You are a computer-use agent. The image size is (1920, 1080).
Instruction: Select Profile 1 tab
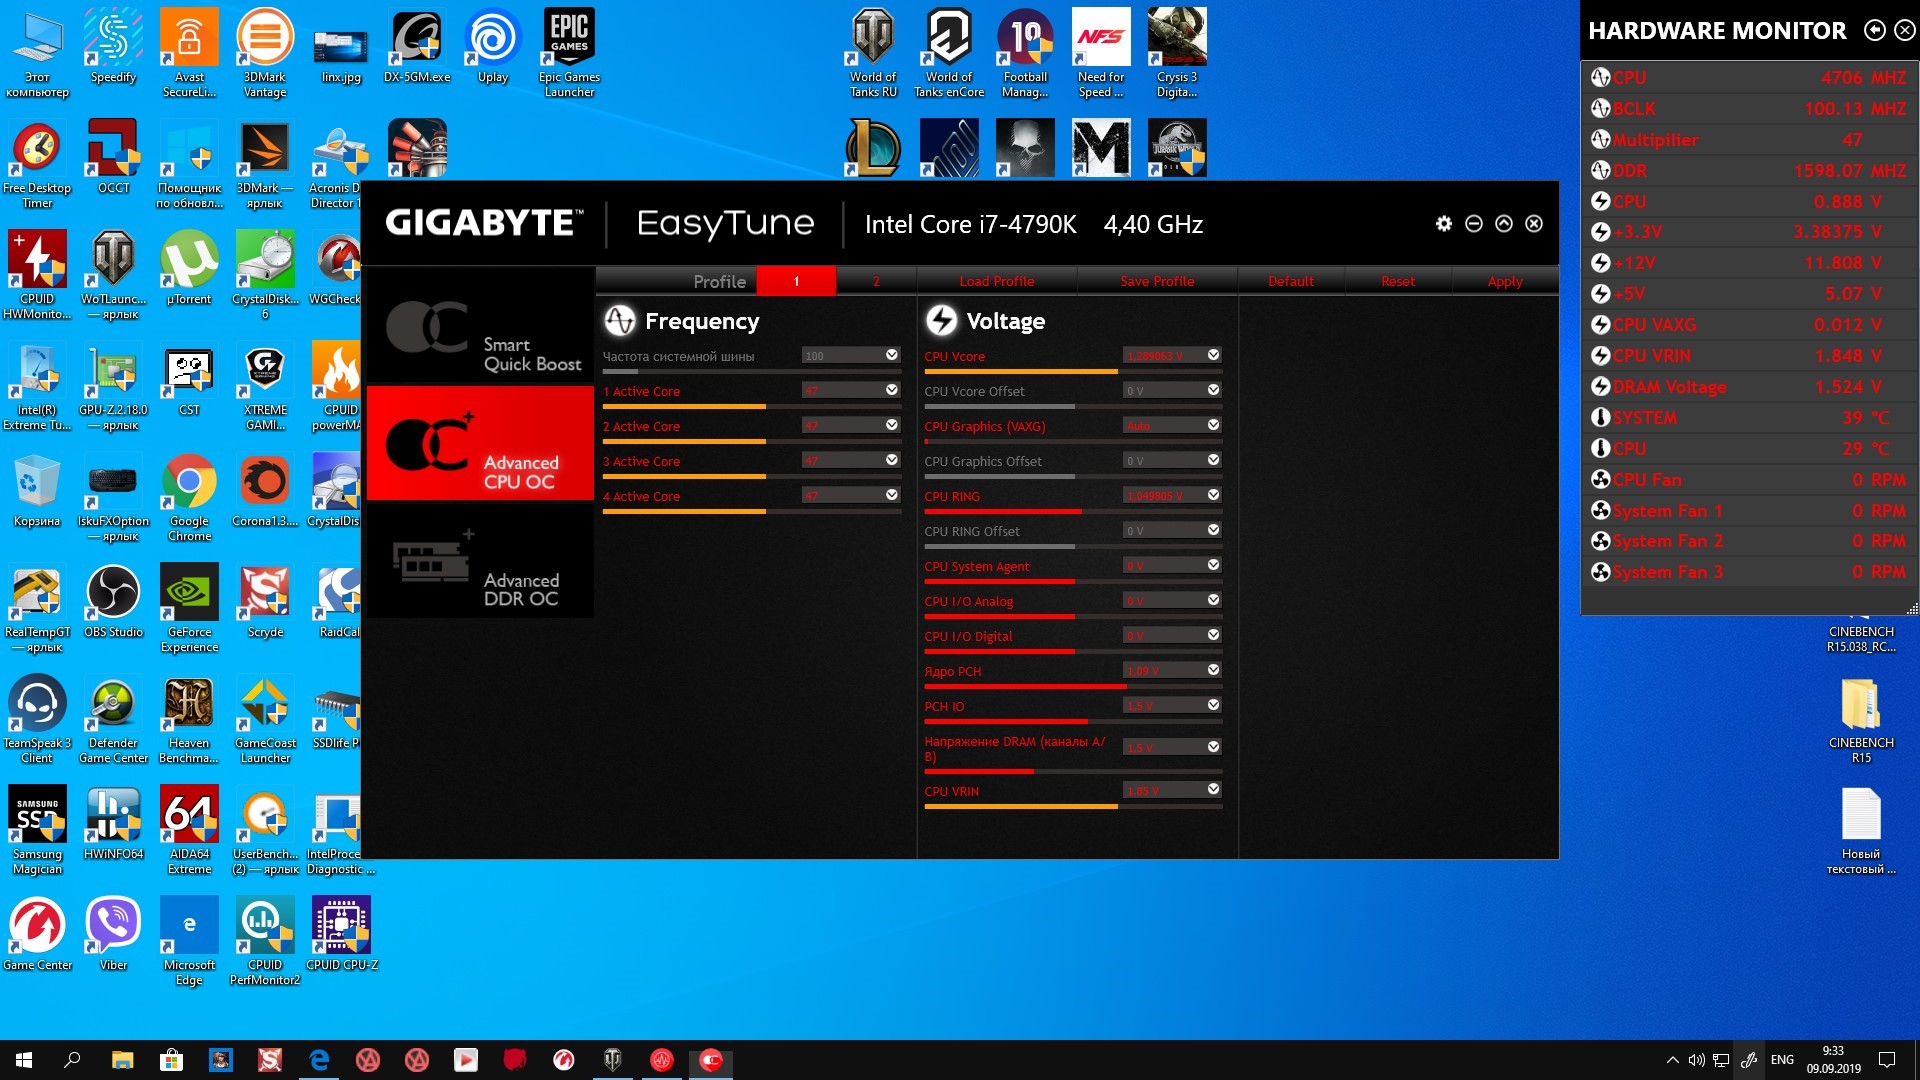[796, 282]
